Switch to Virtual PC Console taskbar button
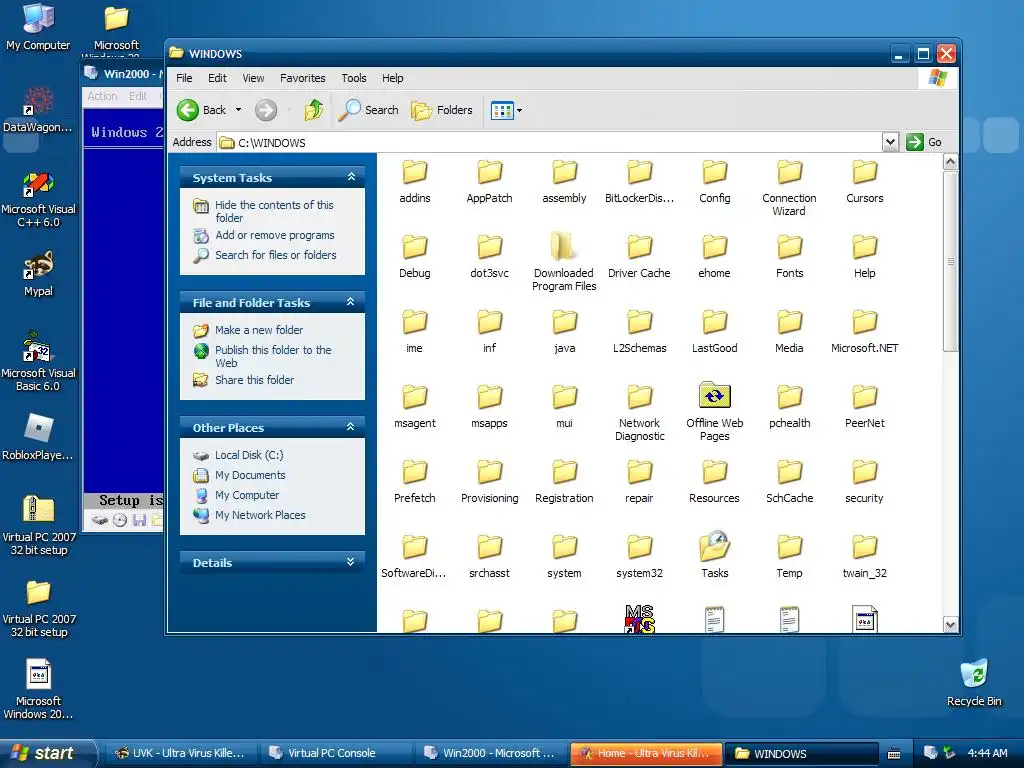The height and width of the screenshot is (768, 1024). pyautogui.click(x=336, y=753)
